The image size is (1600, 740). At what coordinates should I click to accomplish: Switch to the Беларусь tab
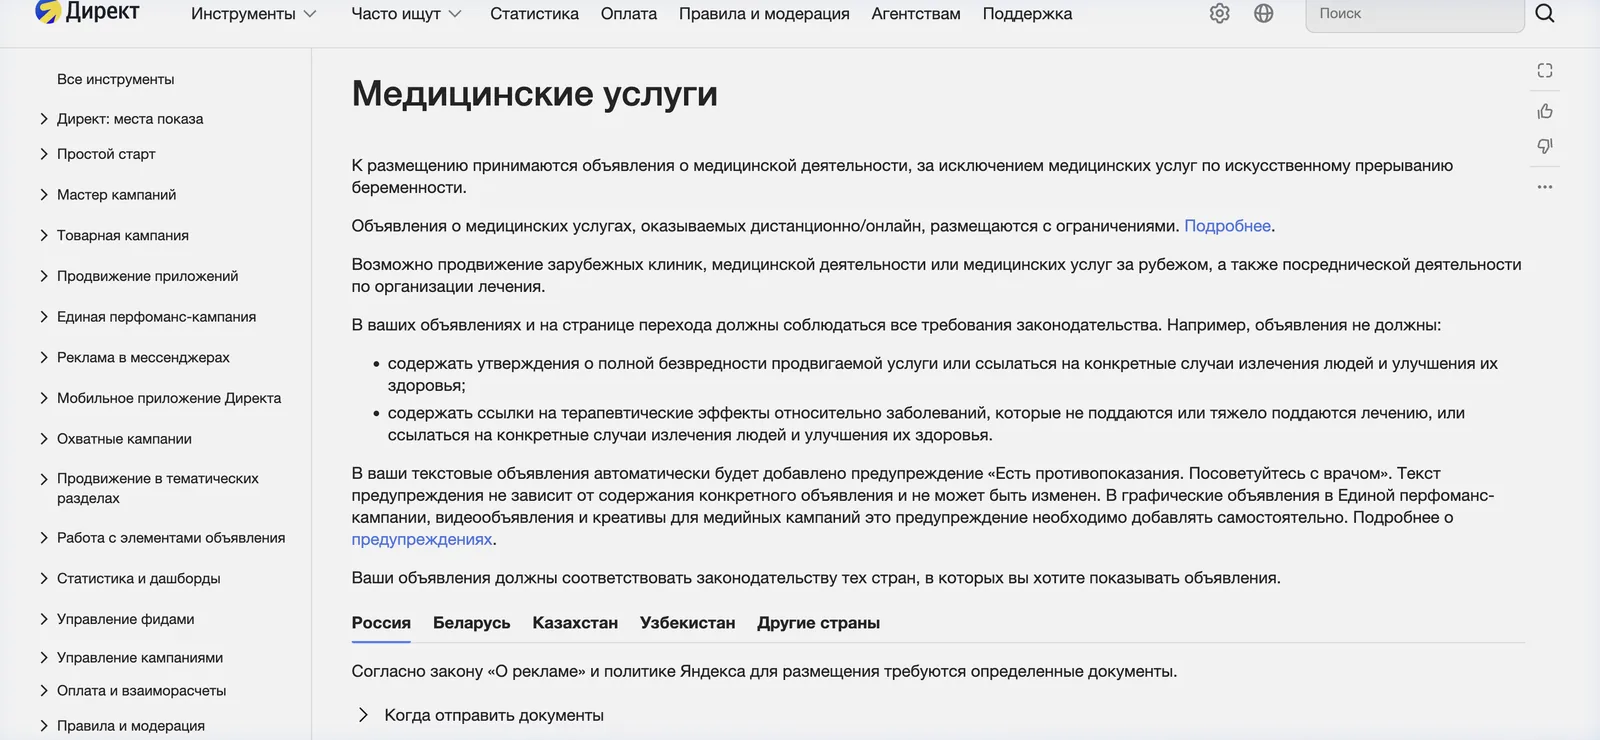(x=472, y=623)
